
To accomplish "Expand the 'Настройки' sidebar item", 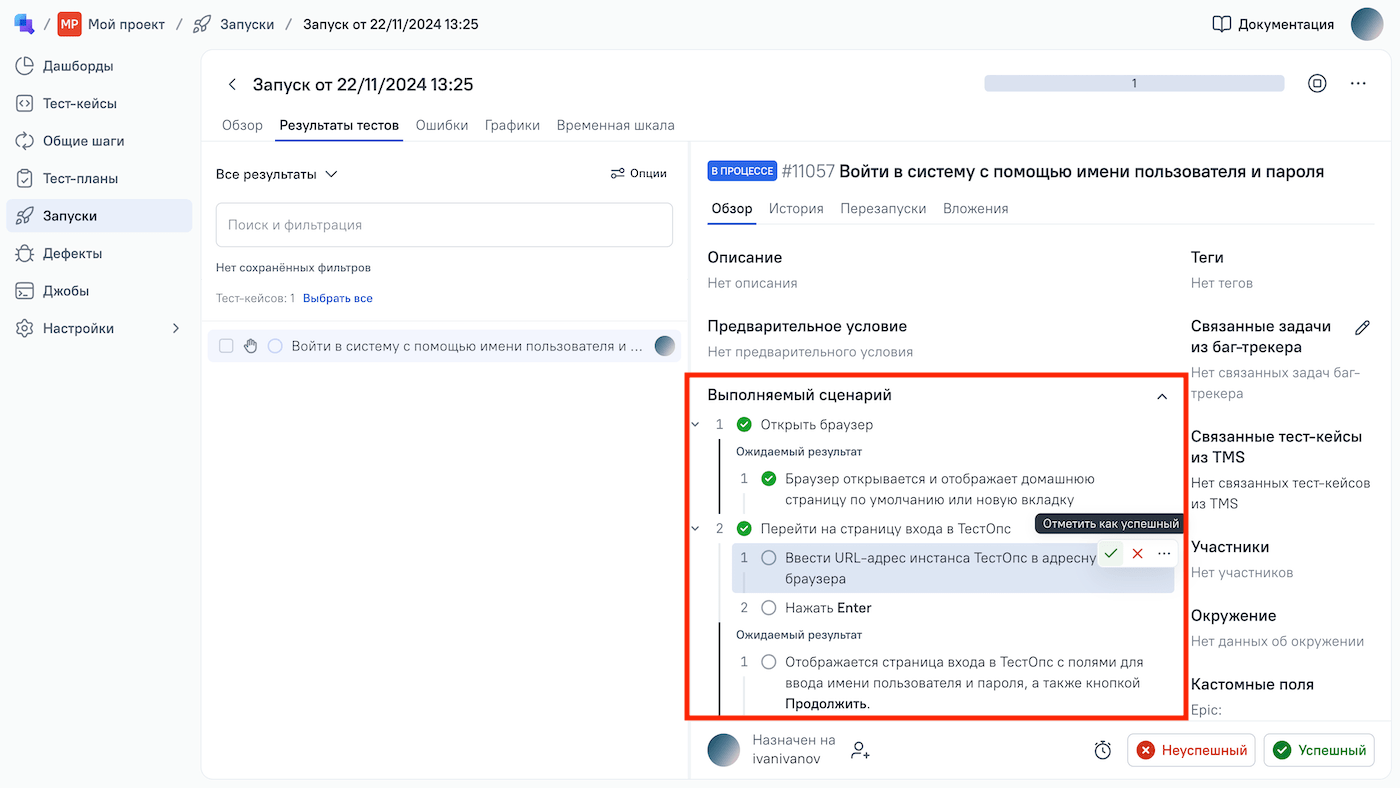I will coord(176,328).
